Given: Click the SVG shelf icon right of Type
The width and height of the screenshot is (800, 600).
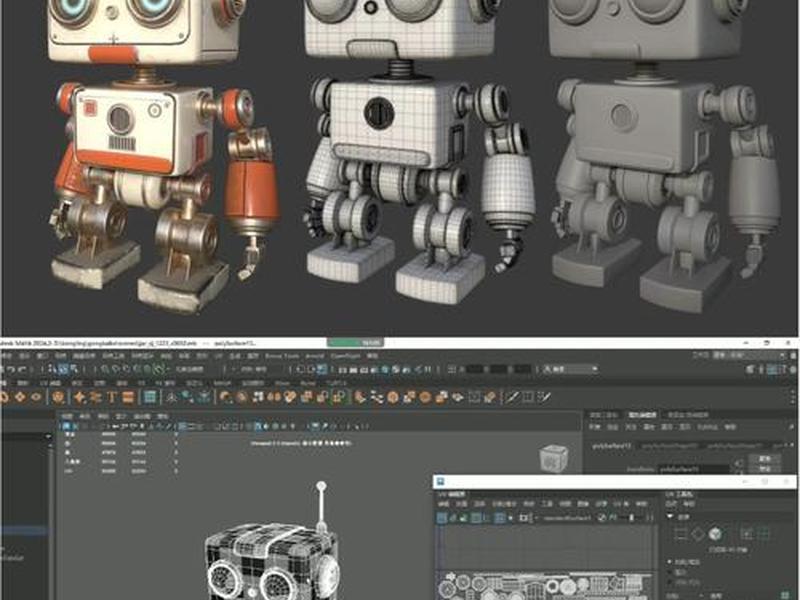Looking at the screenshot, I should pos(128,397).
